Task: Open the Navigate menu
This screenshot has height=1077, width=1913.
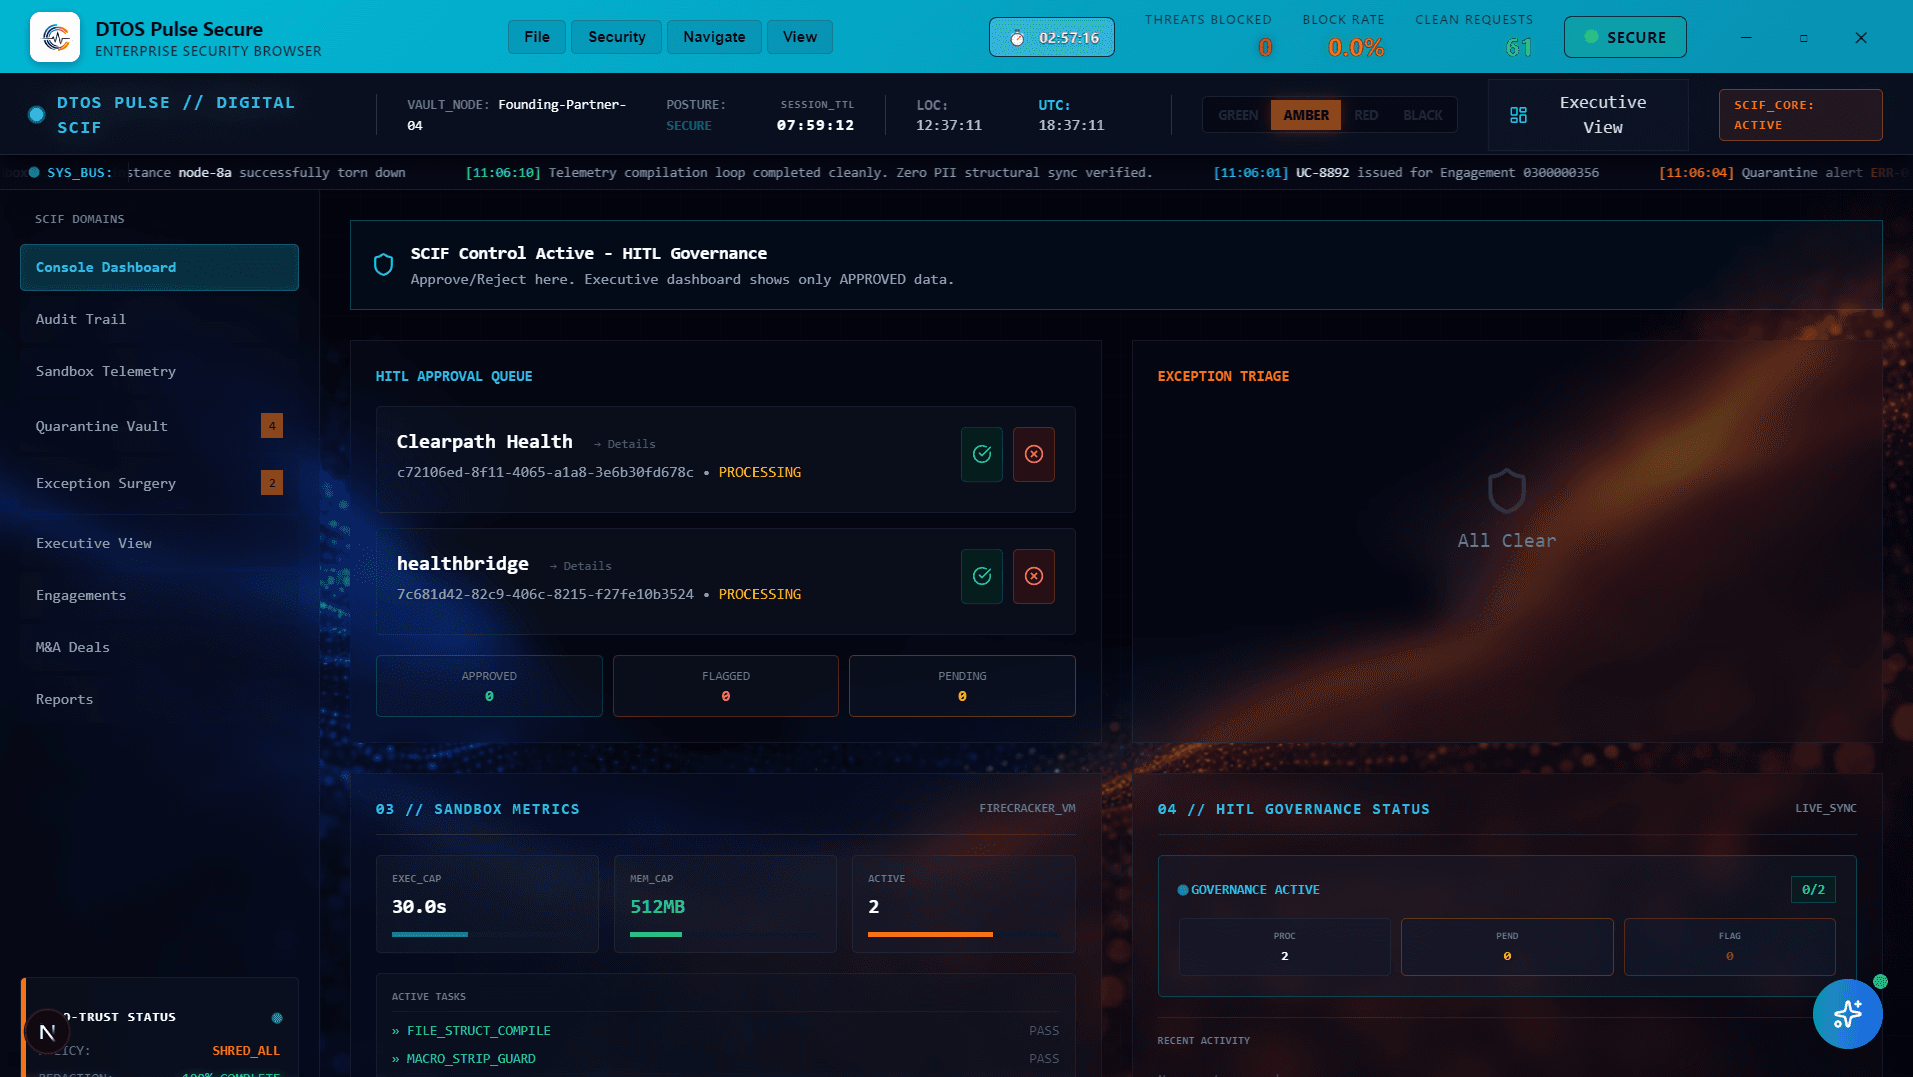Action: coord(714,37)
